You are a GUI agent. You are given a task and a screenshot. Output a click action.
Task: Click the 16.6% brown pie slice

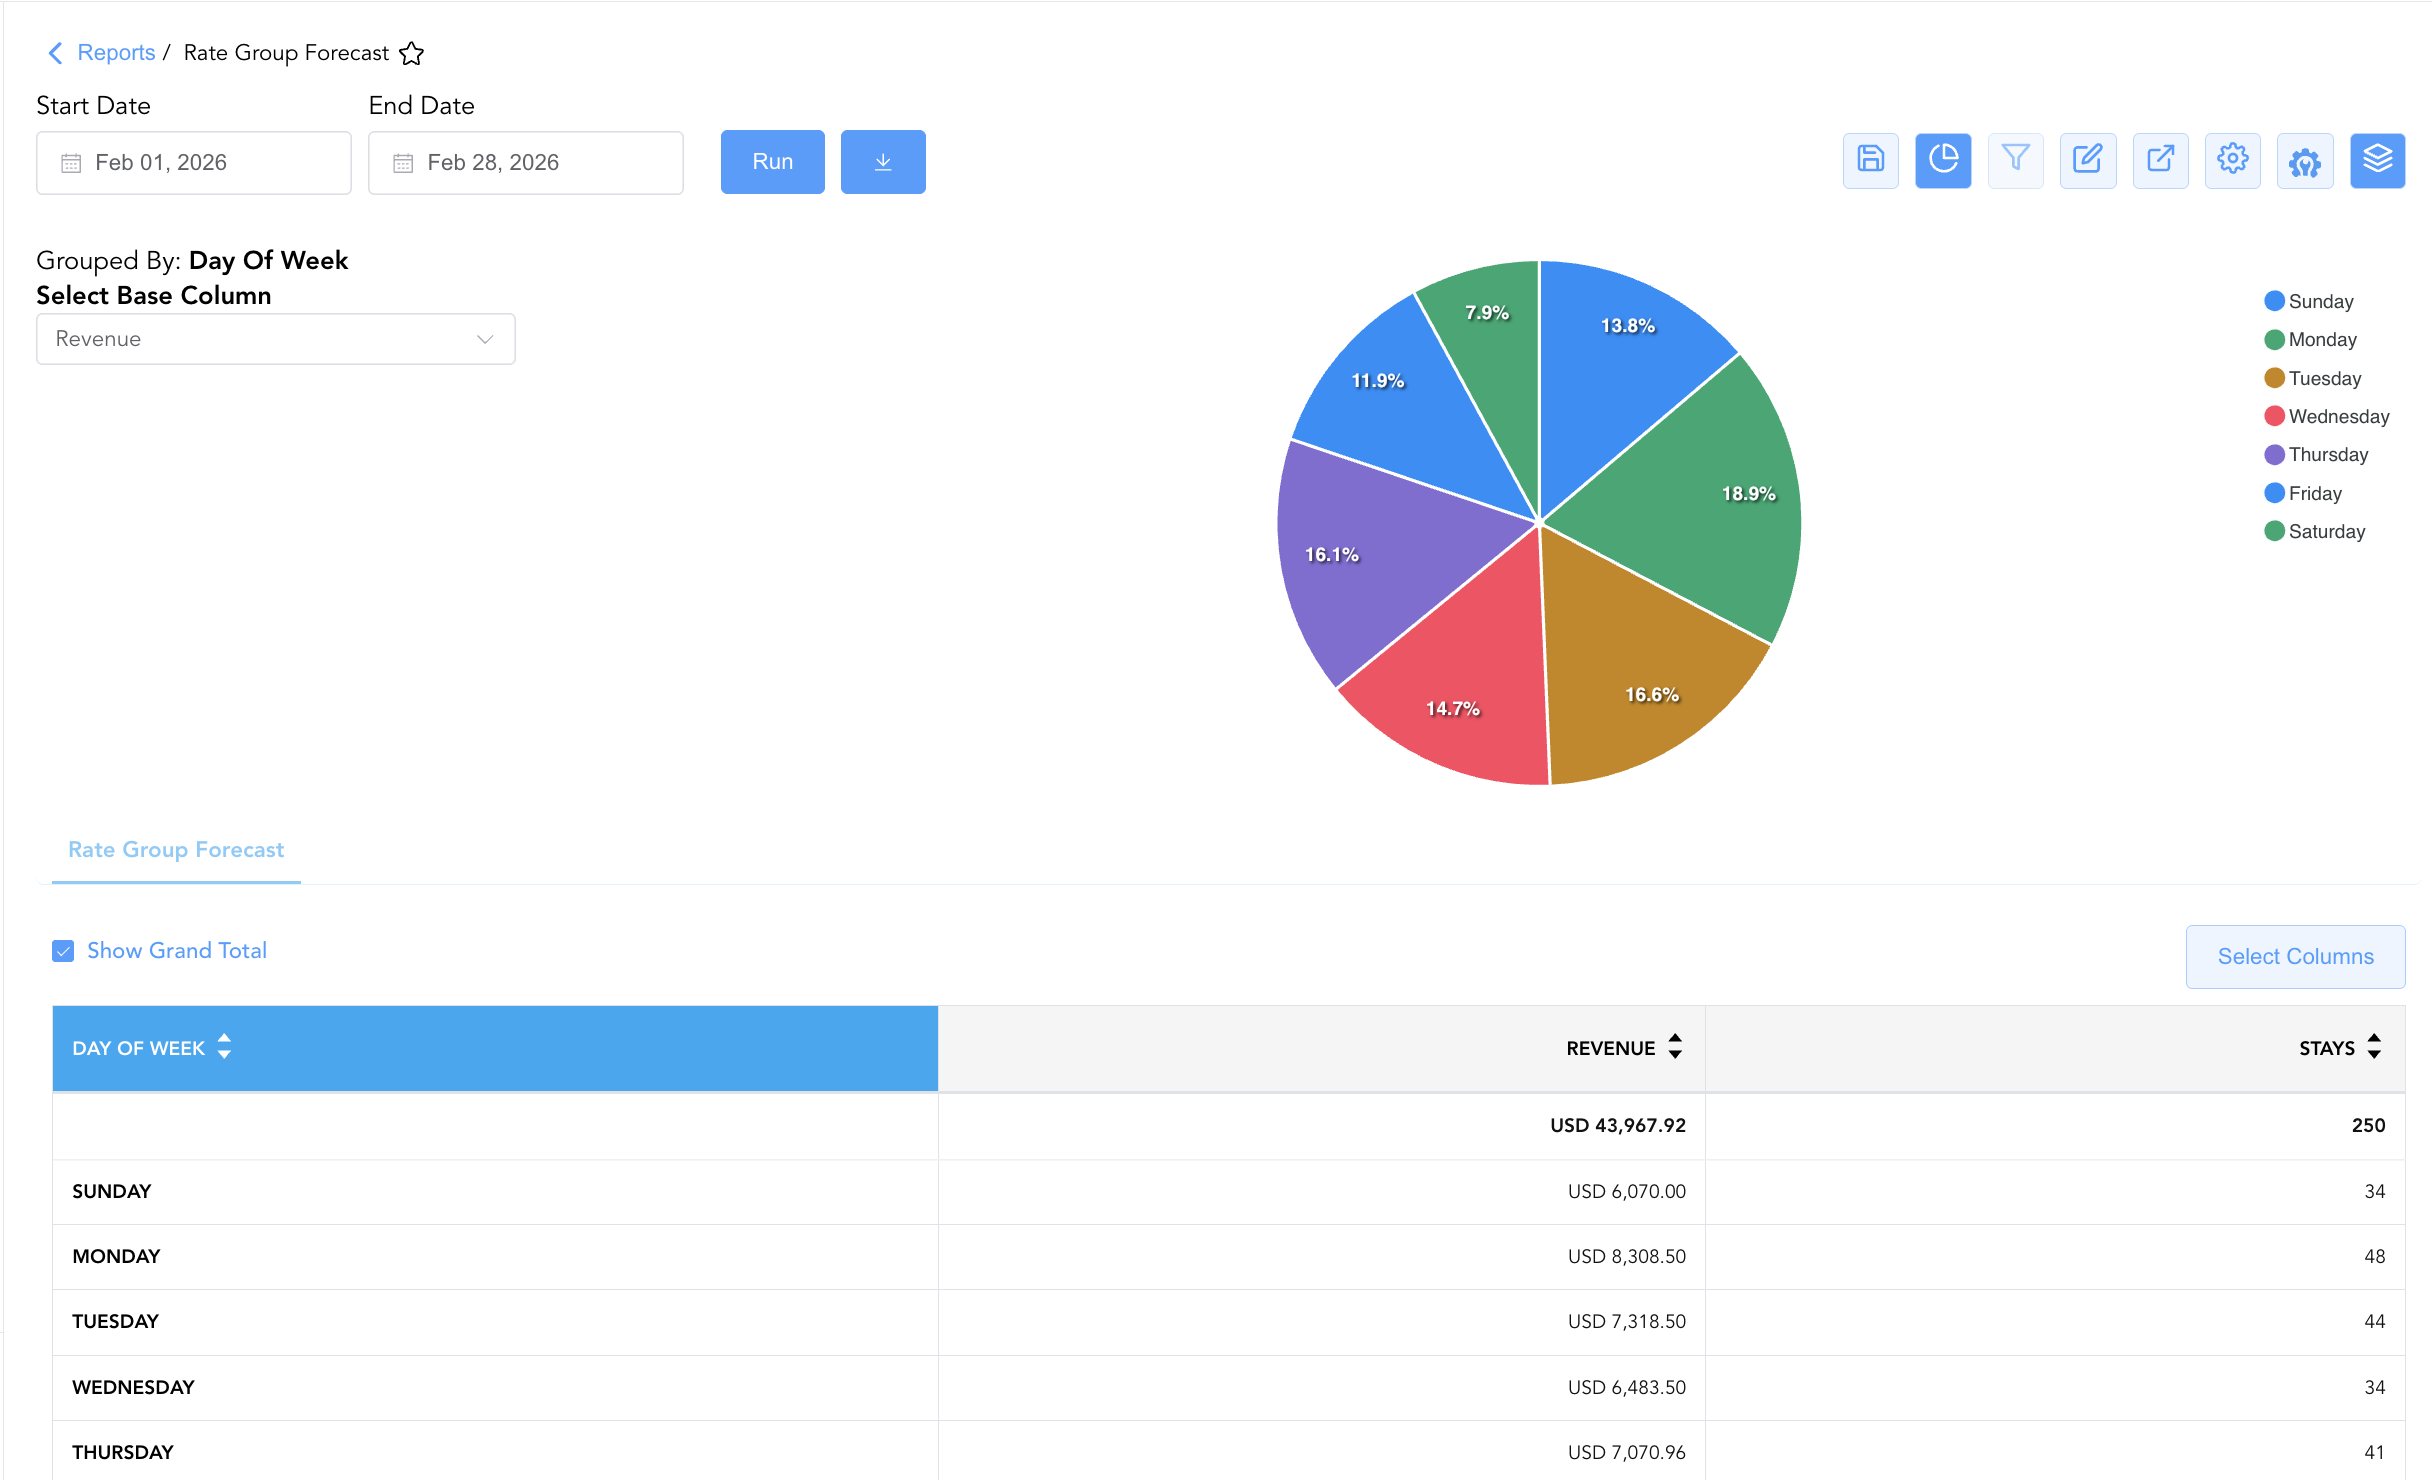click(1640, 670)
